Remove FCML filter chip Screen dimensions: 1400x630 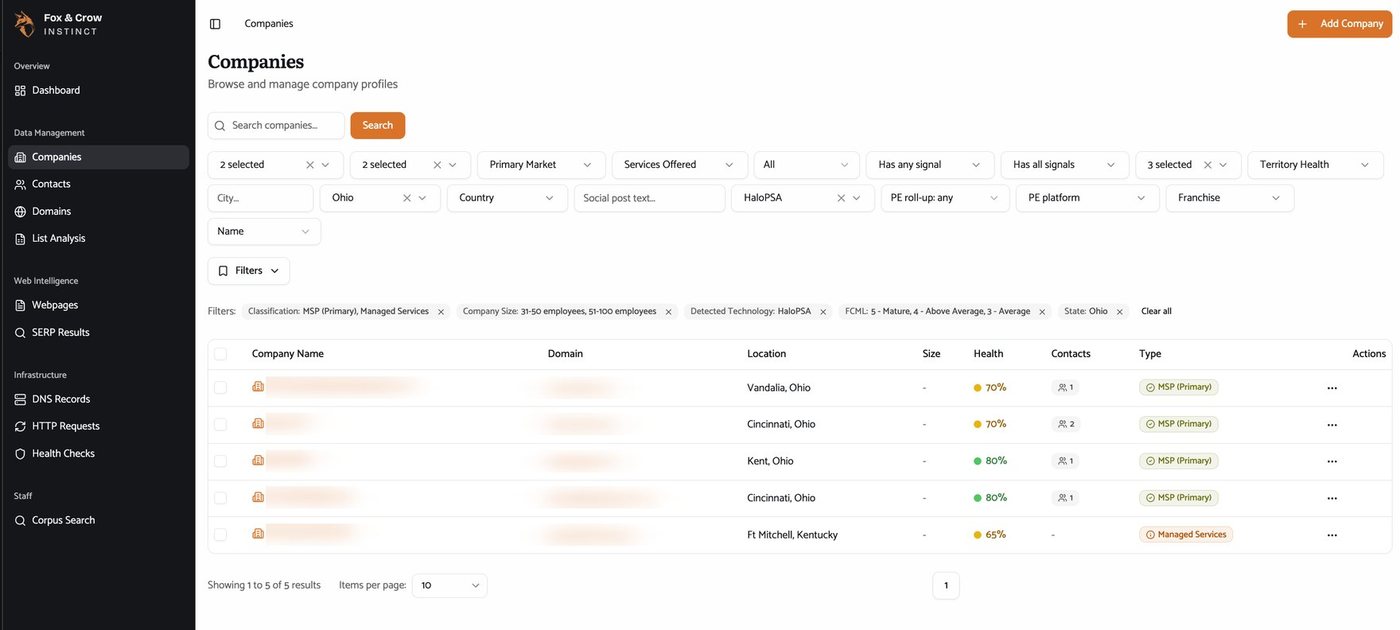1042,312
